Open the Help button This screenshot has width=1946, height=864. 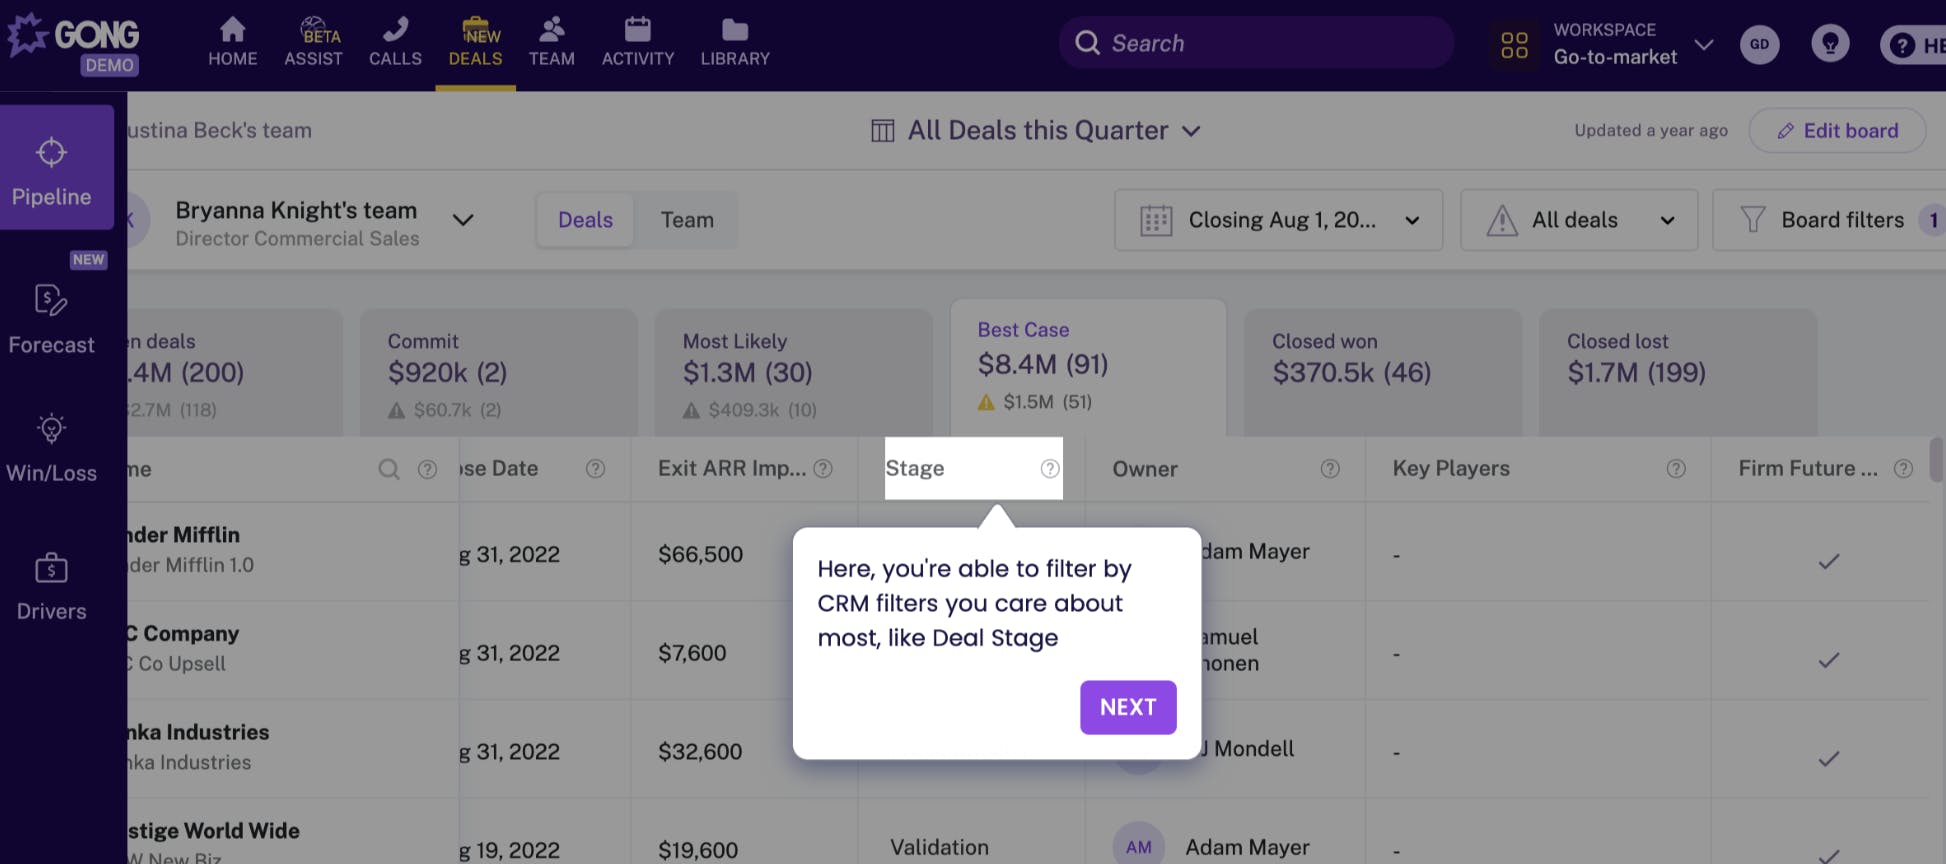[1913, 45]
